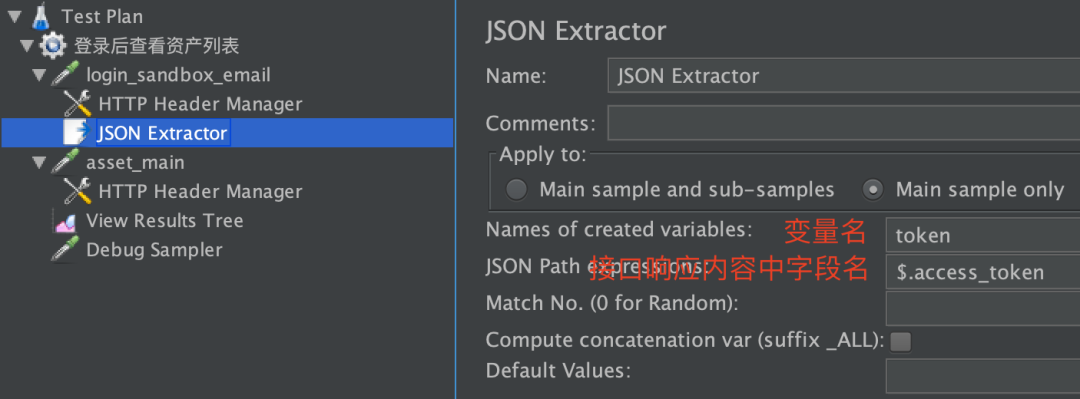Click the thread group gear icon
The height and width of the screenshot is (399, 1080).
coord(52,45)
